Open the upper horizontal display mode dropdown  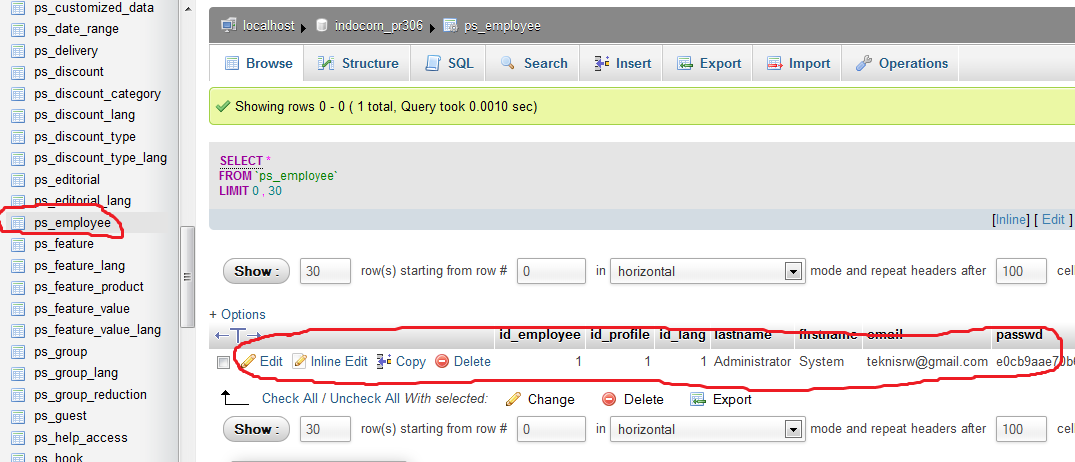pyautogui.click(x=707, y=271)
